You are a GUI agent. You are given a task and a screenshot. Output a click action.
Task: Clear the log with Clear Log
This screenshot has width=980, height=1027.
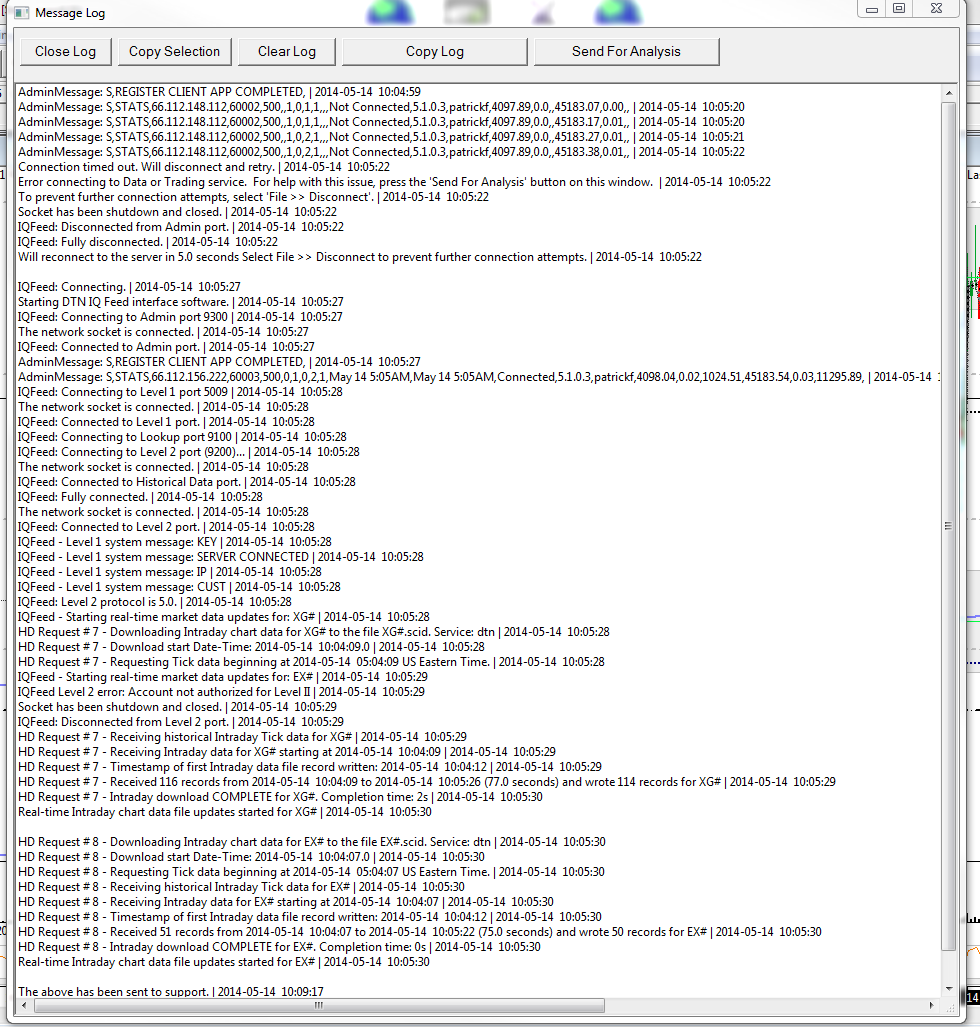click(287, 52)
